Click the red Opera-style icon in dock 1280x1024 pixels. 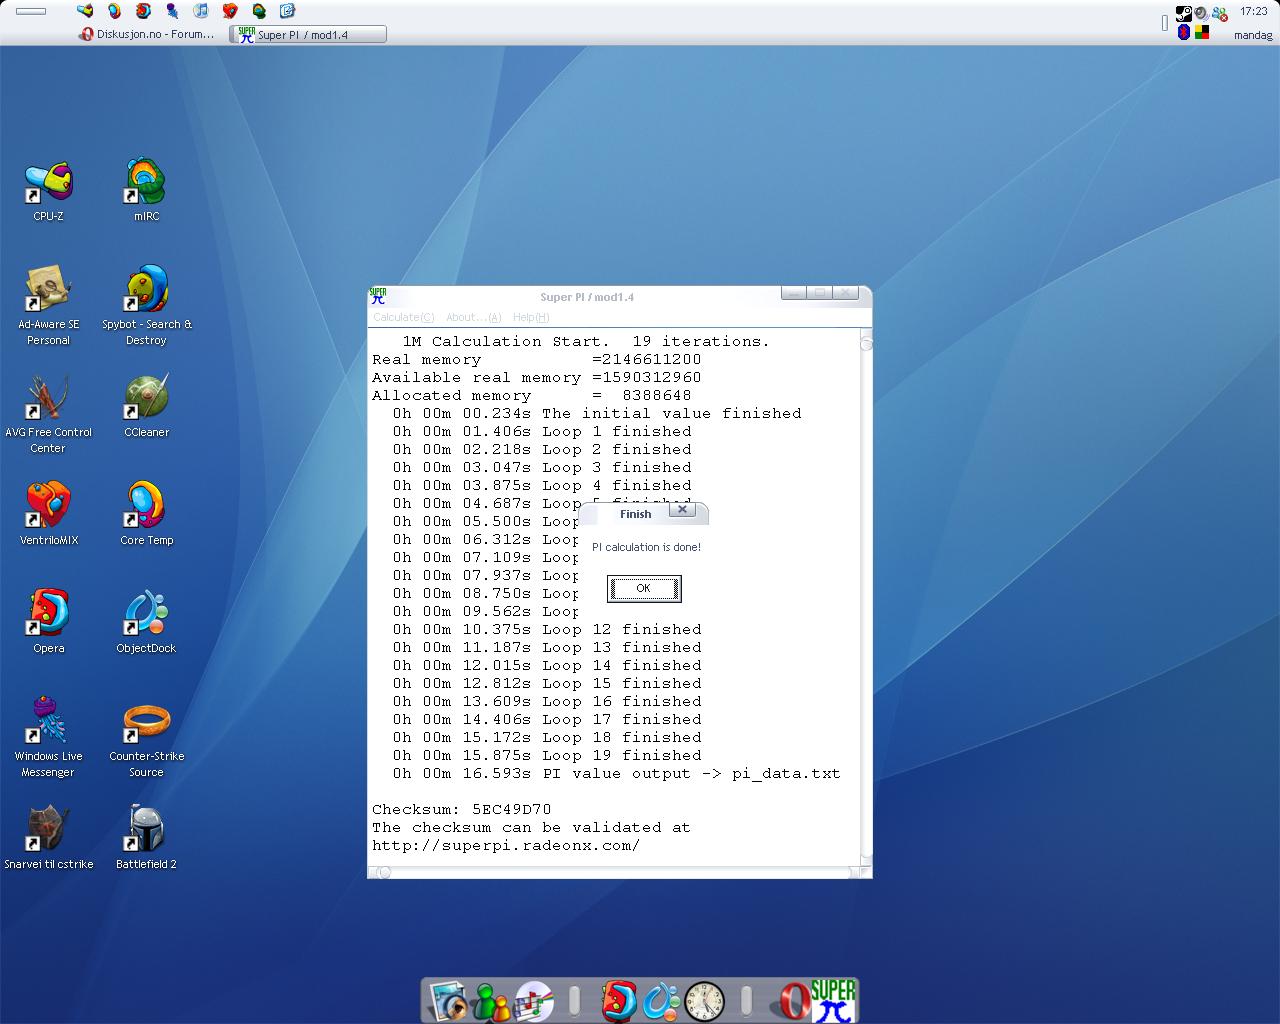[x=619, y=1000]
